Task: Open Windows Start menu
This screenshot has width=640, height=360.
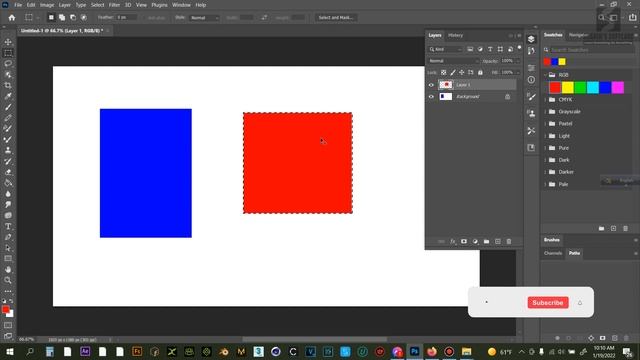Action: pyautogui.click(x=10, y=352)
